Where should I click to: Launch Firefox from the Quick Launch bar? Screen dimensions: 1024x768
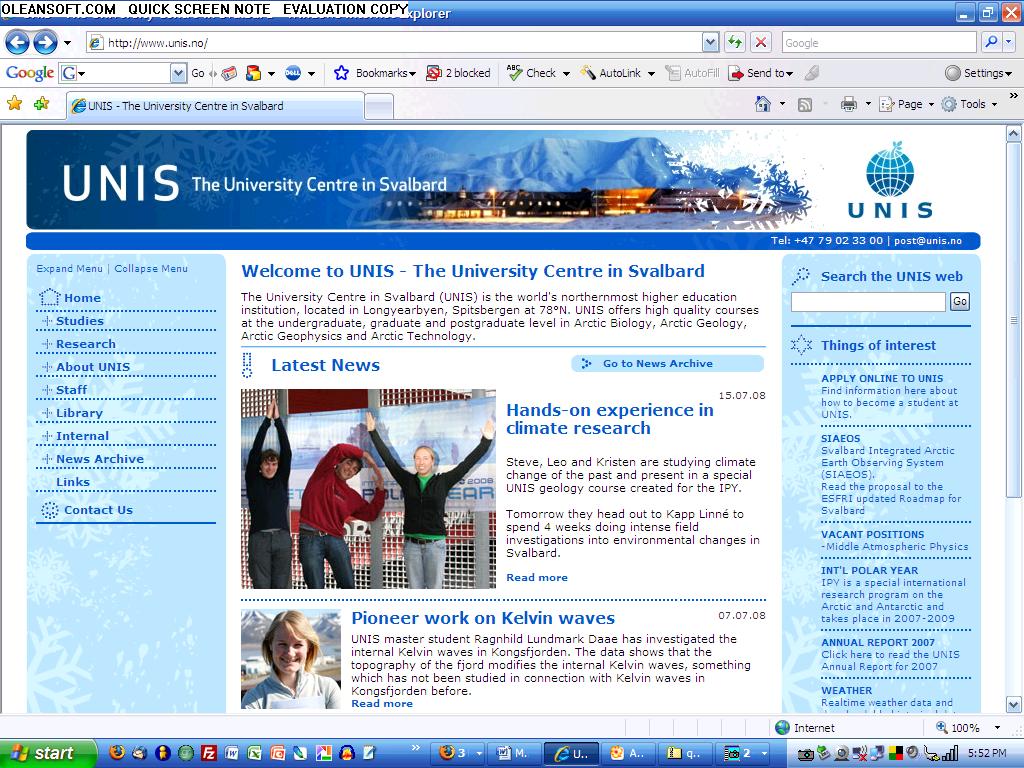[x=117, y=753]
